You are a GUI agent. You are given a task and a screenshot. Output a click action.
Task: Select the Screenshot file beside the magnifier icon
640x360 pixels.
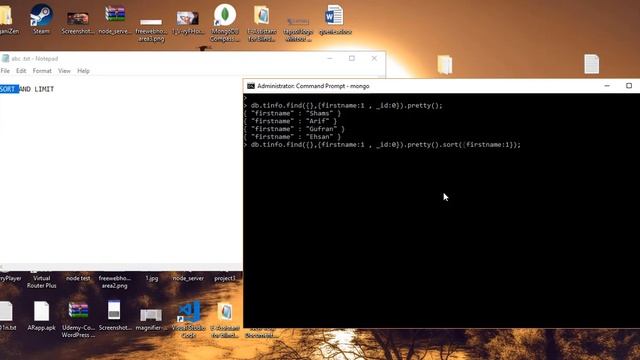(x=114, y=311)
